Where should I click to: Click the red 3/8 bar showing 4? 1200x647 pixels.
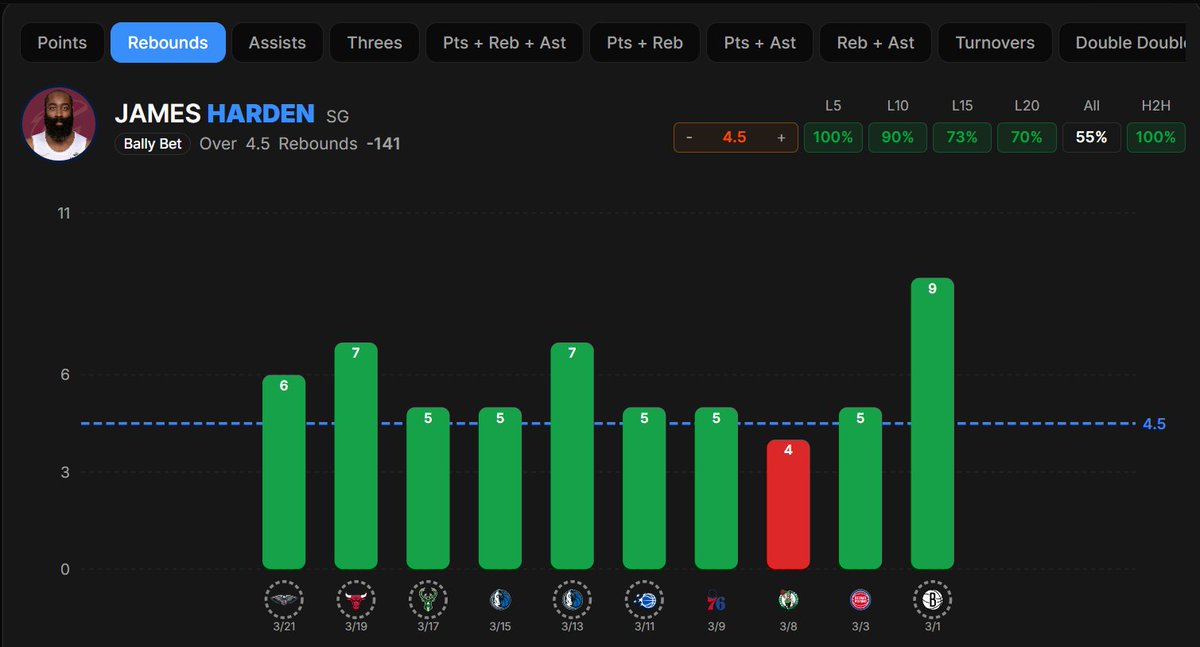(788, 504)
